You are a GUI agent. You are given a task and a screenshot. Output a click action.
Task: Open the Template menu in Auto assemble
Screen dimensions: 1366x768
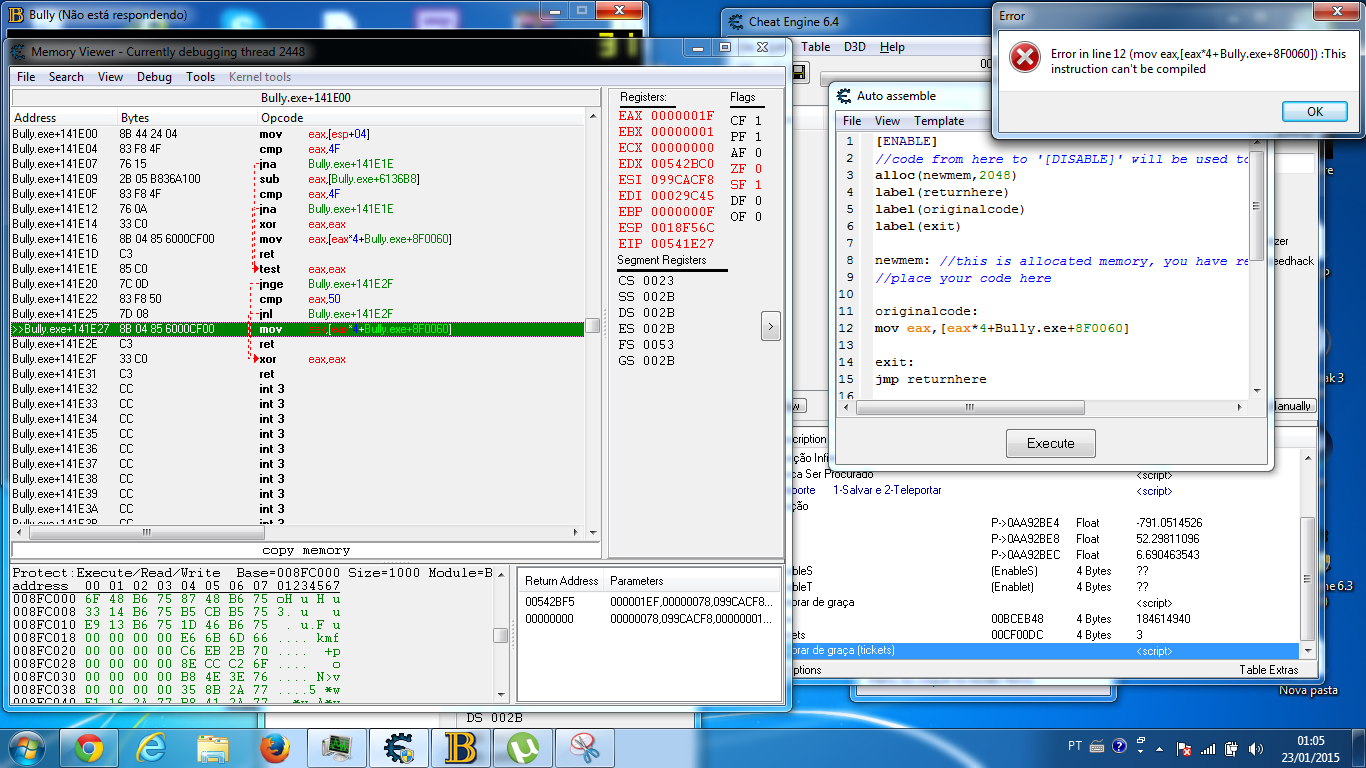pyautogui.click(x=938, y=121)
